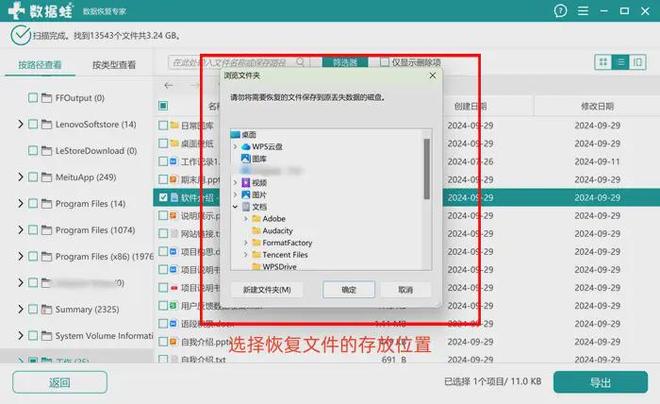Switch to 按路径查看 tab
The height and width of the screenshot is (404, 660).
(x=40, y=65)
